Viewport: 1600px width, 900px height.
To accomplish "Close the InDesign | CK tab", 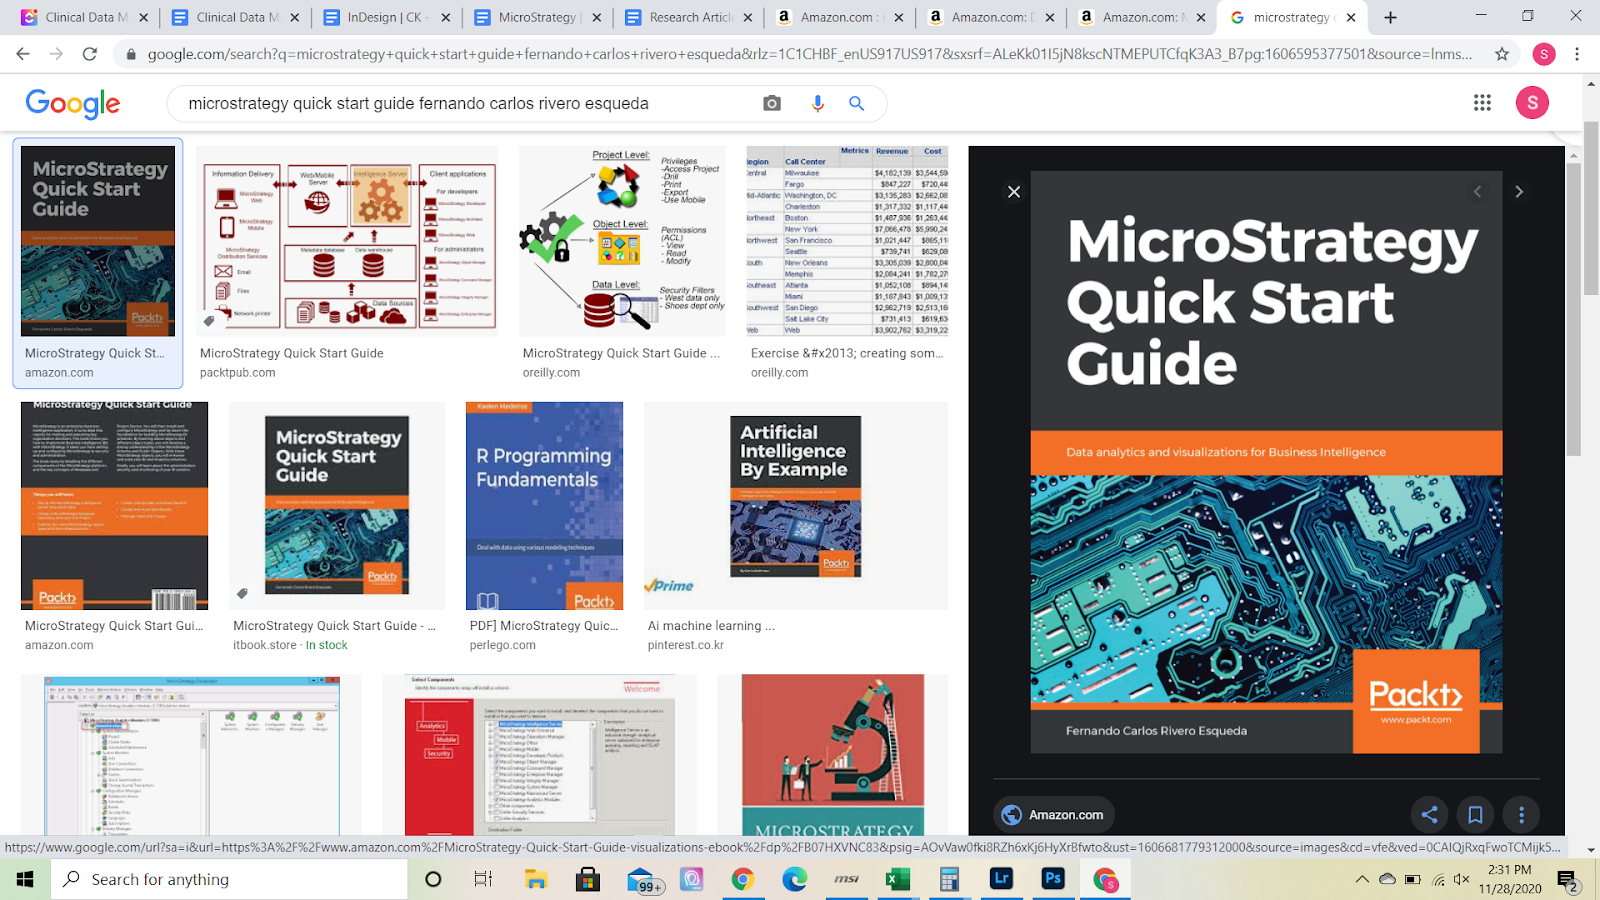I will (446, 17).
